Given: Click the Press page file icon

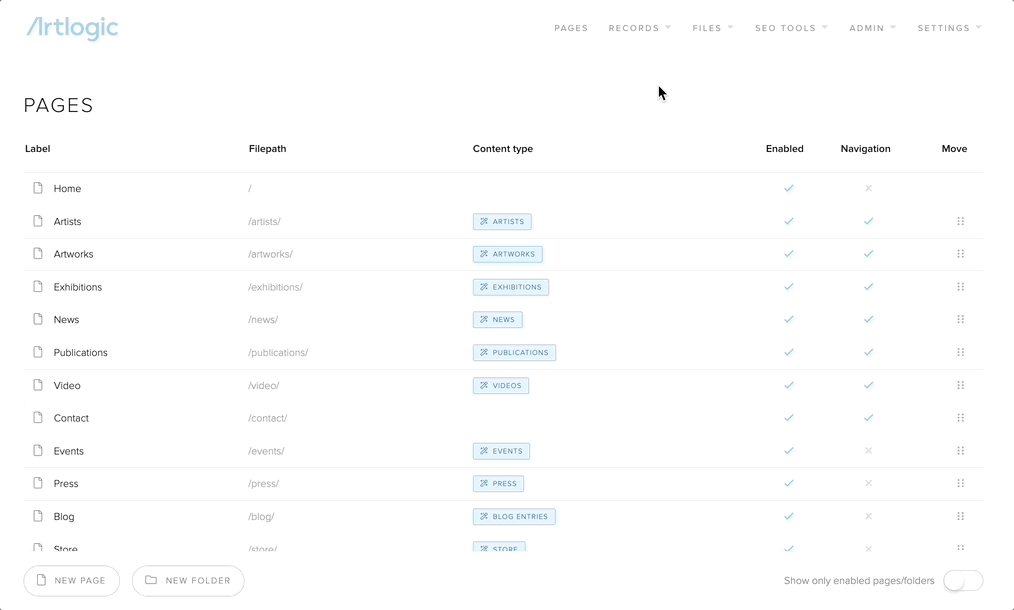Looking at the screenshot, I should click(x=38, y=483).
